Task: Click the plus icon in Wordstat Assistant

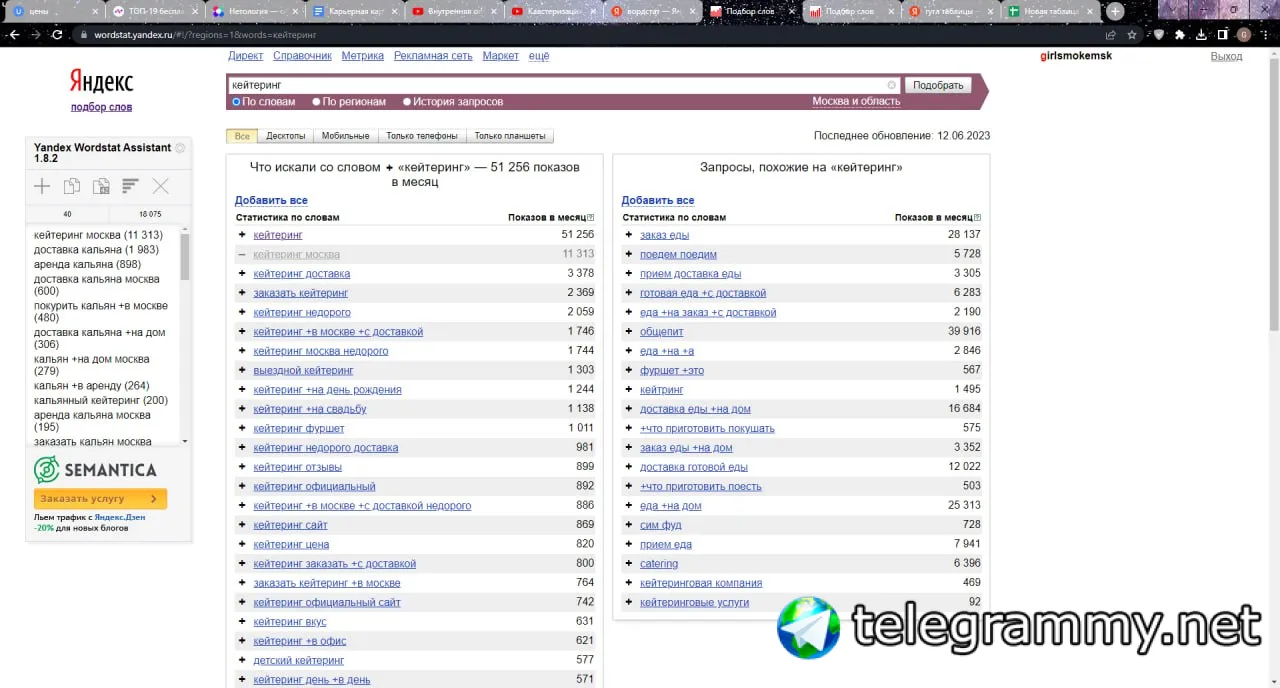Action: tap(42, 186)
